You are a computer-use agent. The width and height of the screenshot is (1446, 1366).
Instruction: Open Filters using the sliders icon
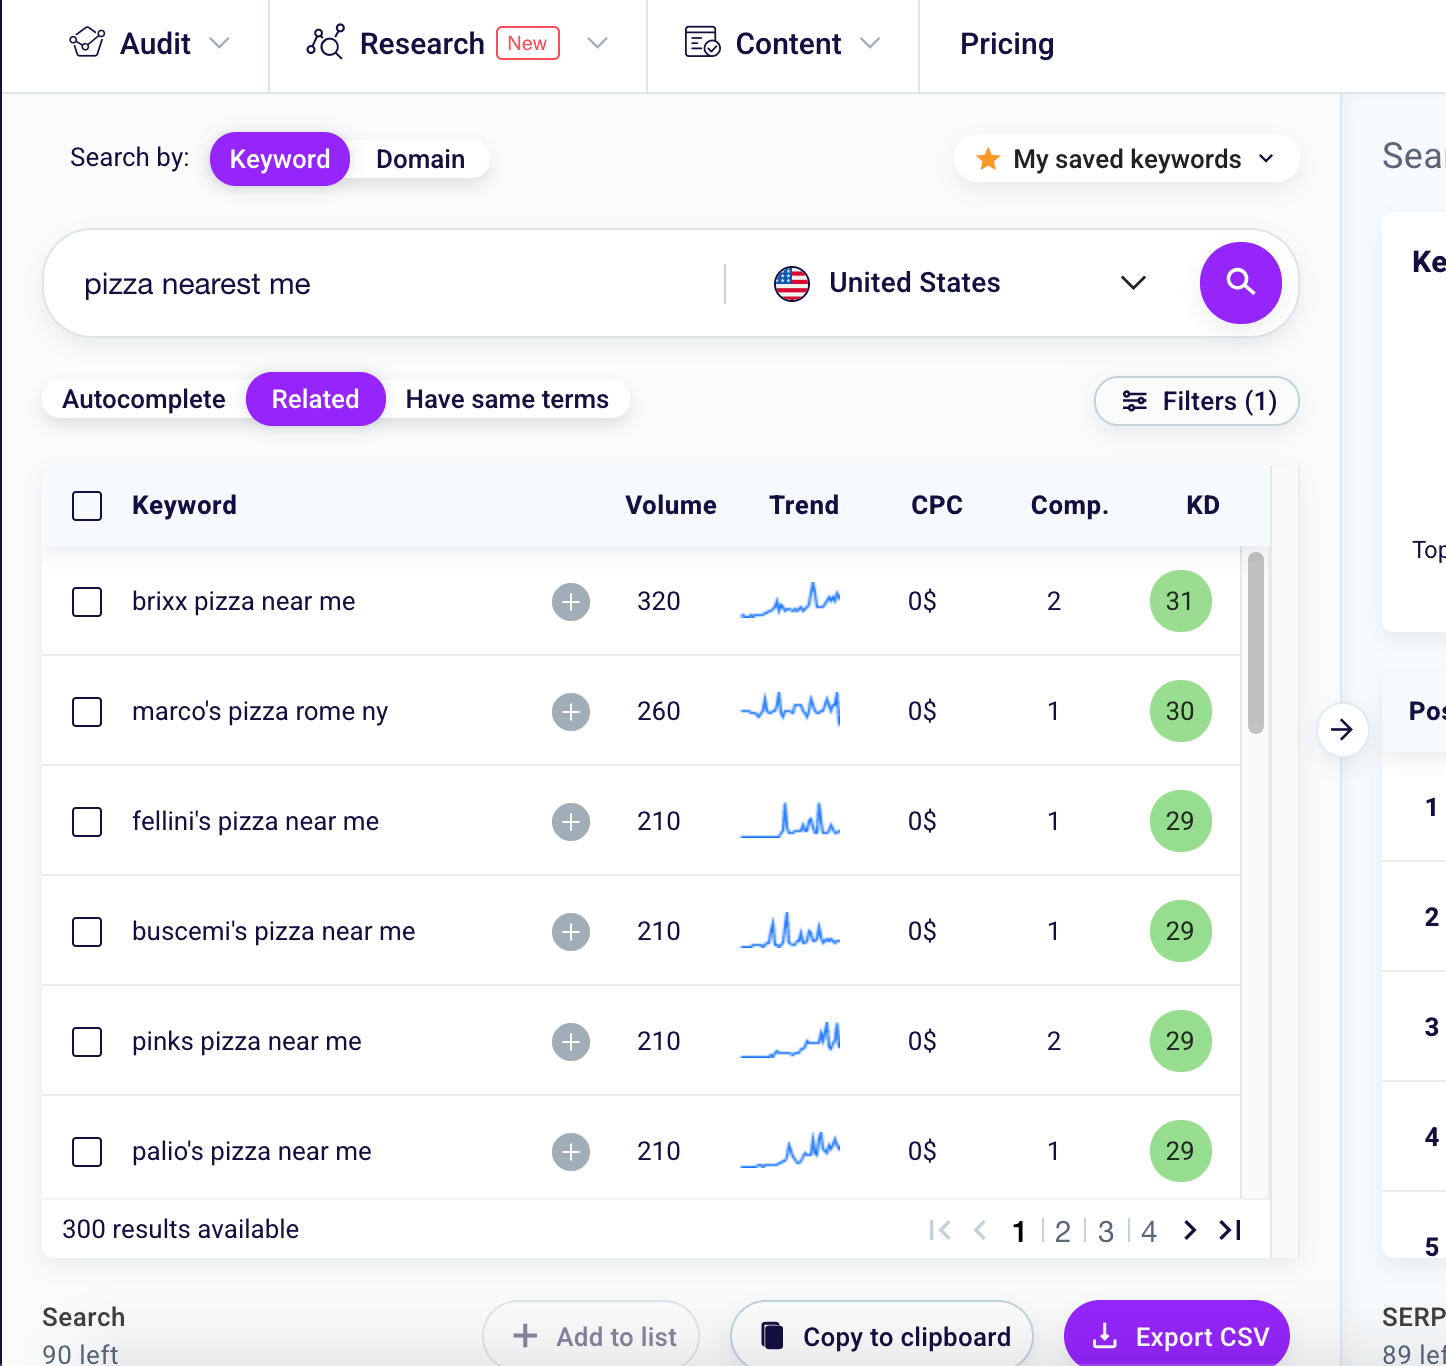[1135, 401]
